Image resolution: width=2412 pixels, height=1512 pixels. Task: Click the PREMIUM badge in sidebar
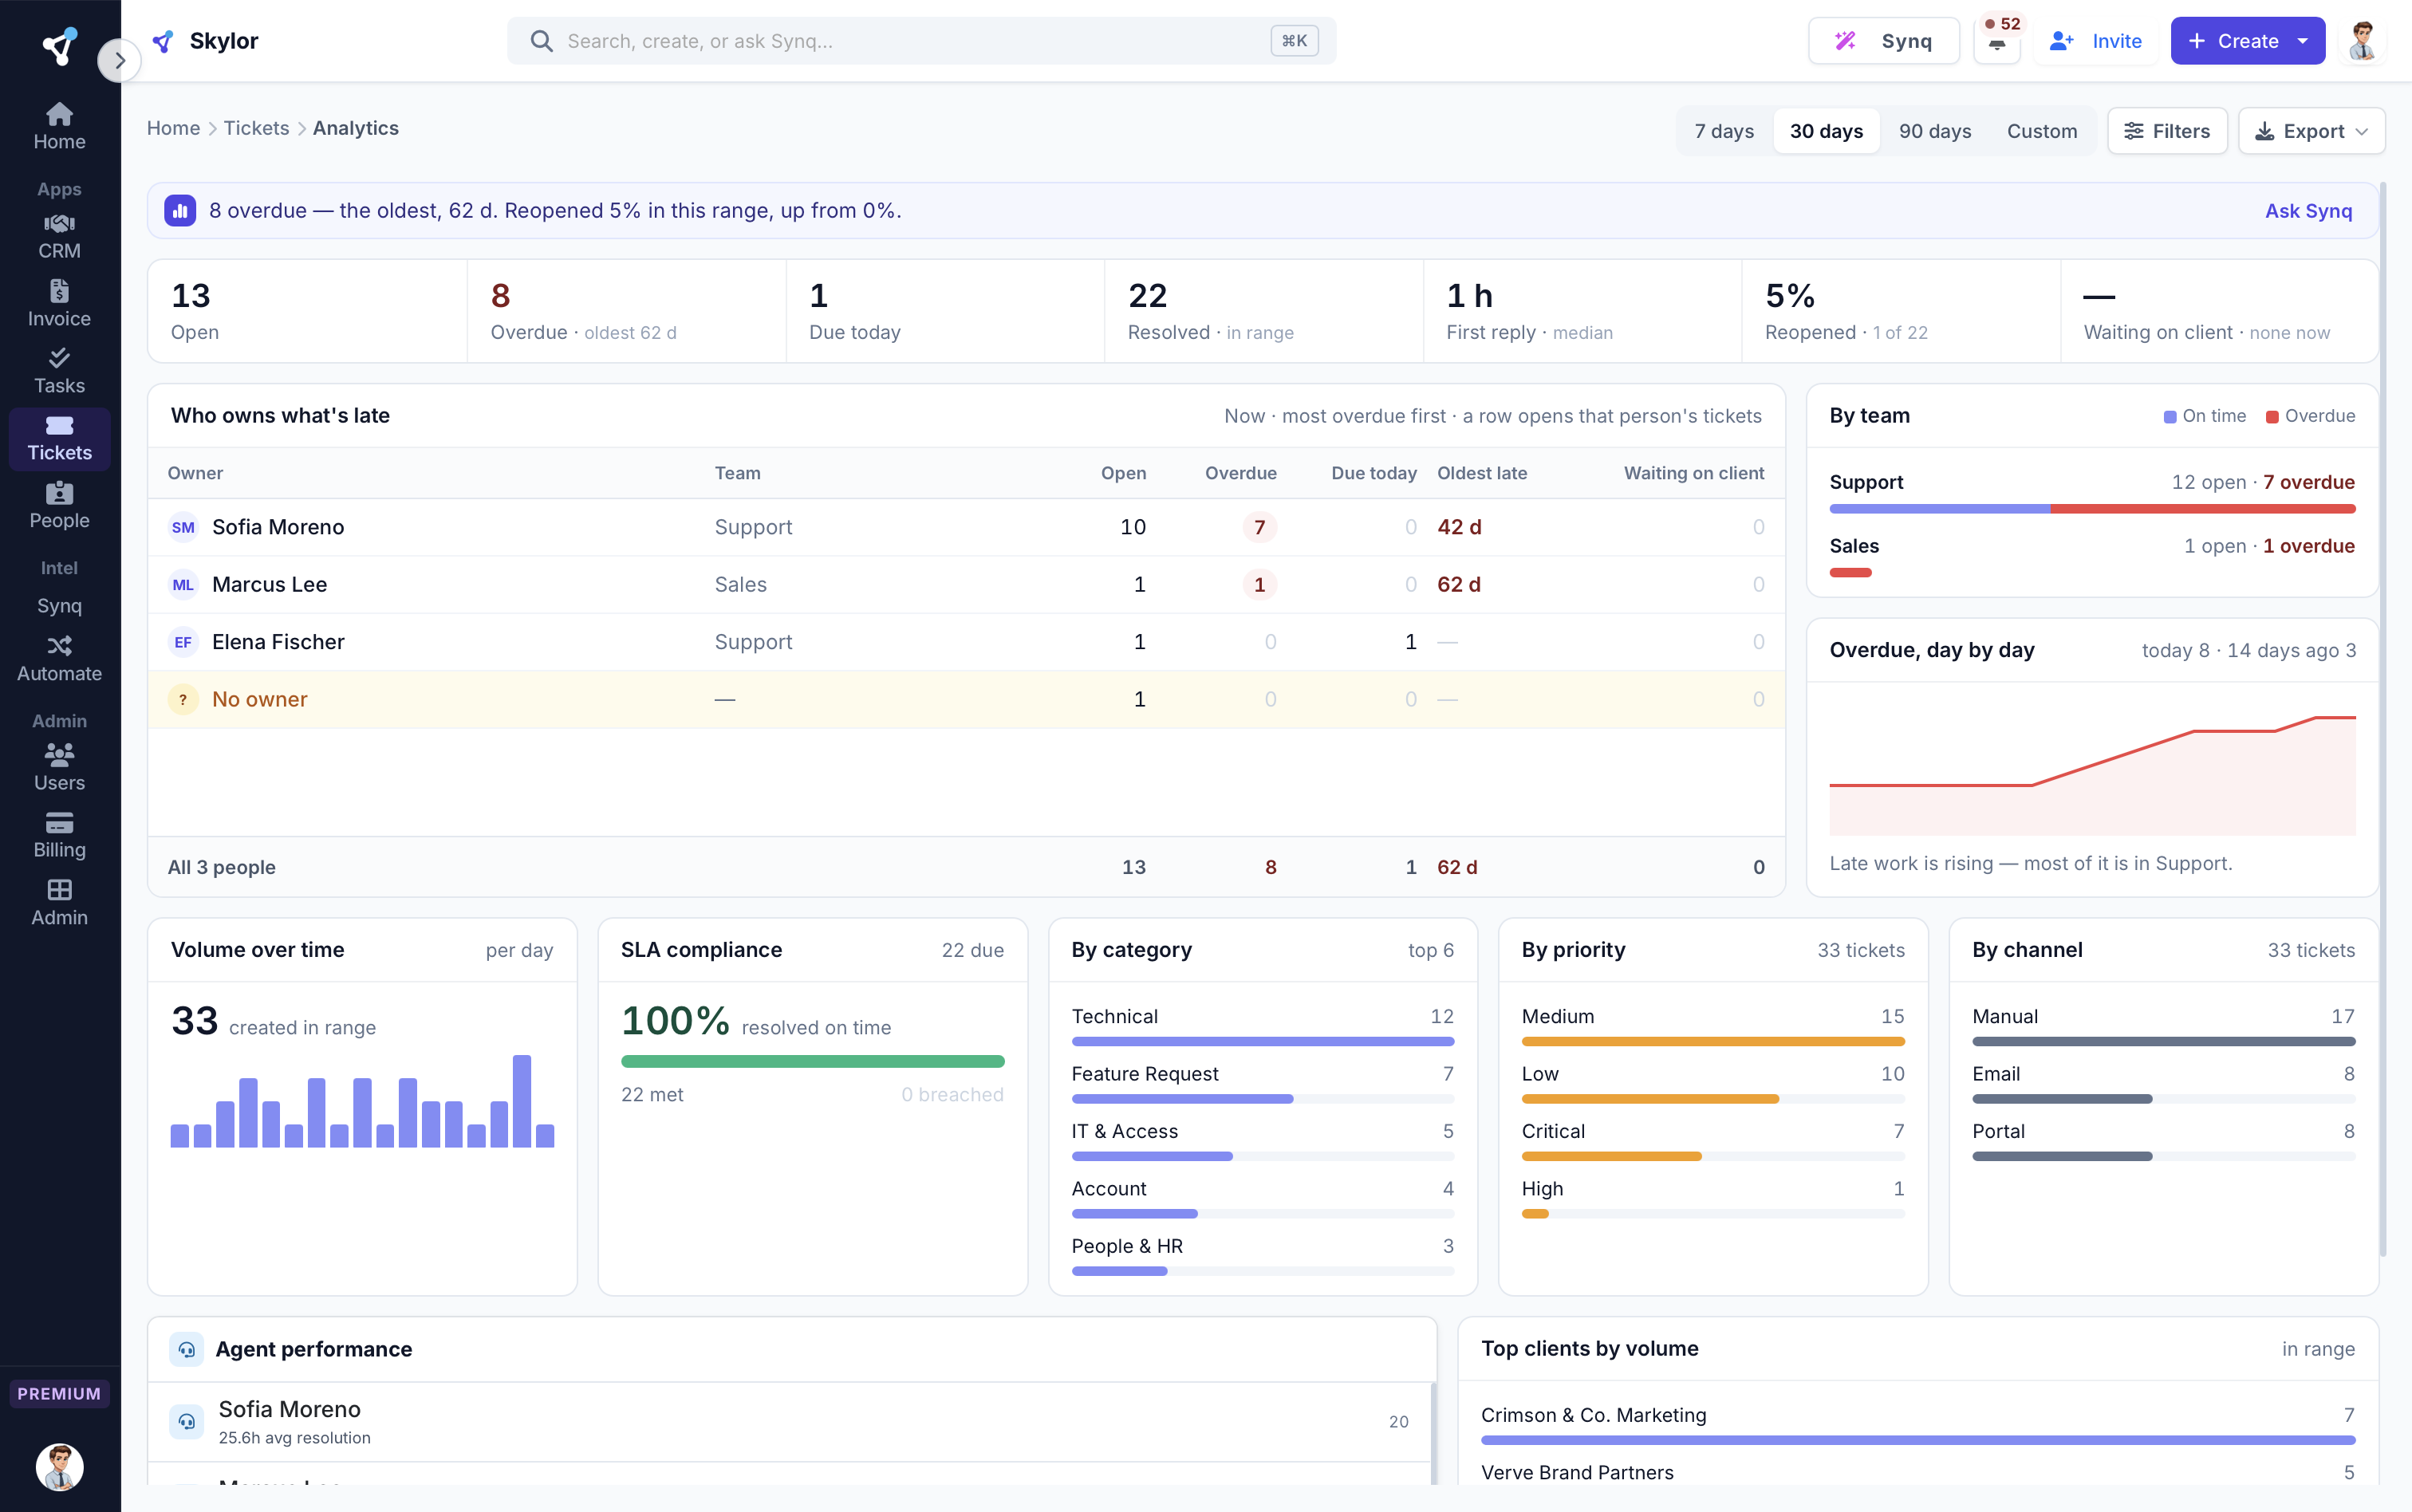[x=59, y=1393]
